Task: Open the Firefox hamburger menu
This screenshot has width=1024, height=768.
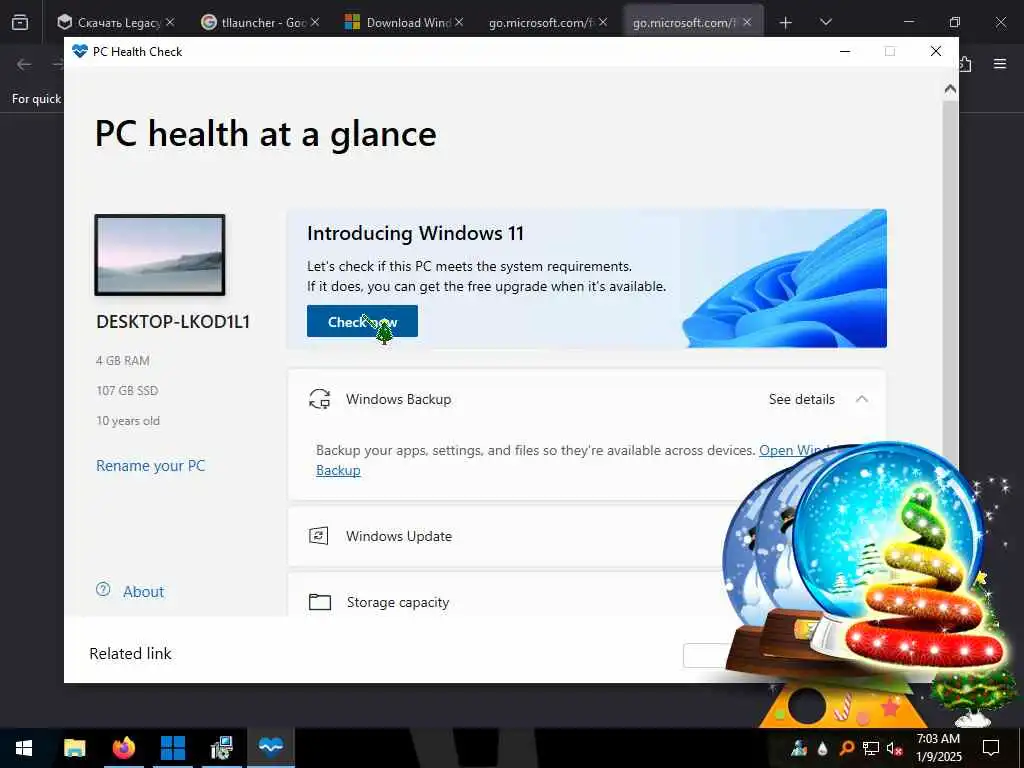Action: click(1000, 64)
